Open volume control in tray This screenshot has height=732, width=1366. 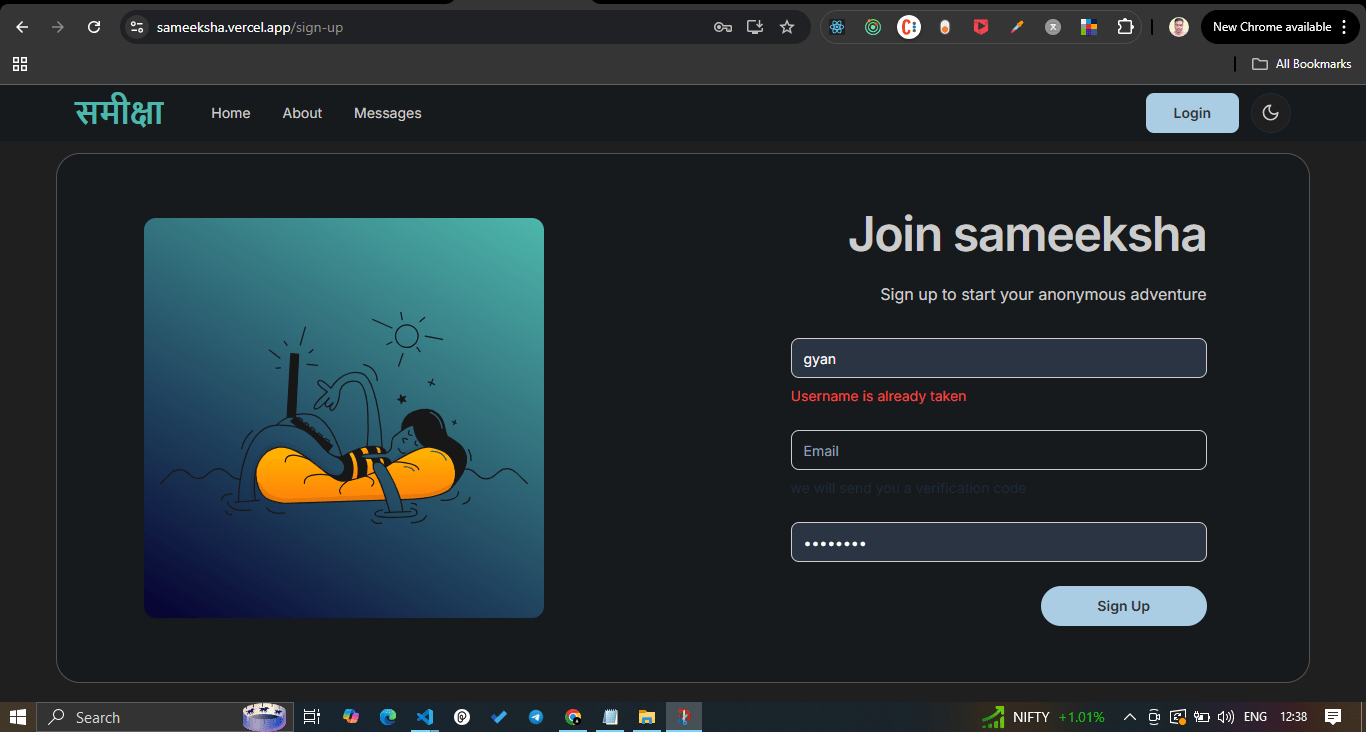click(x=1226, y=717)
